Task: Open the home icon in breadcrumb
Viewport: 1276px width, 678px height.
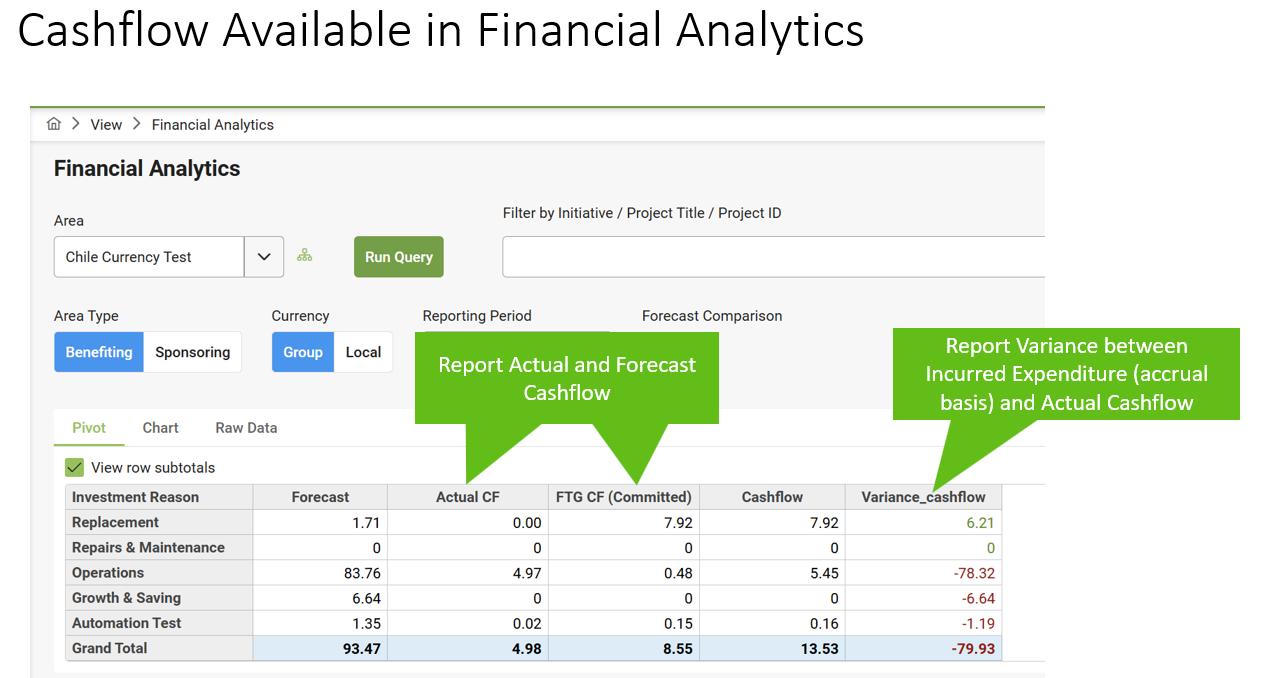Action: (x=54, y=124)
